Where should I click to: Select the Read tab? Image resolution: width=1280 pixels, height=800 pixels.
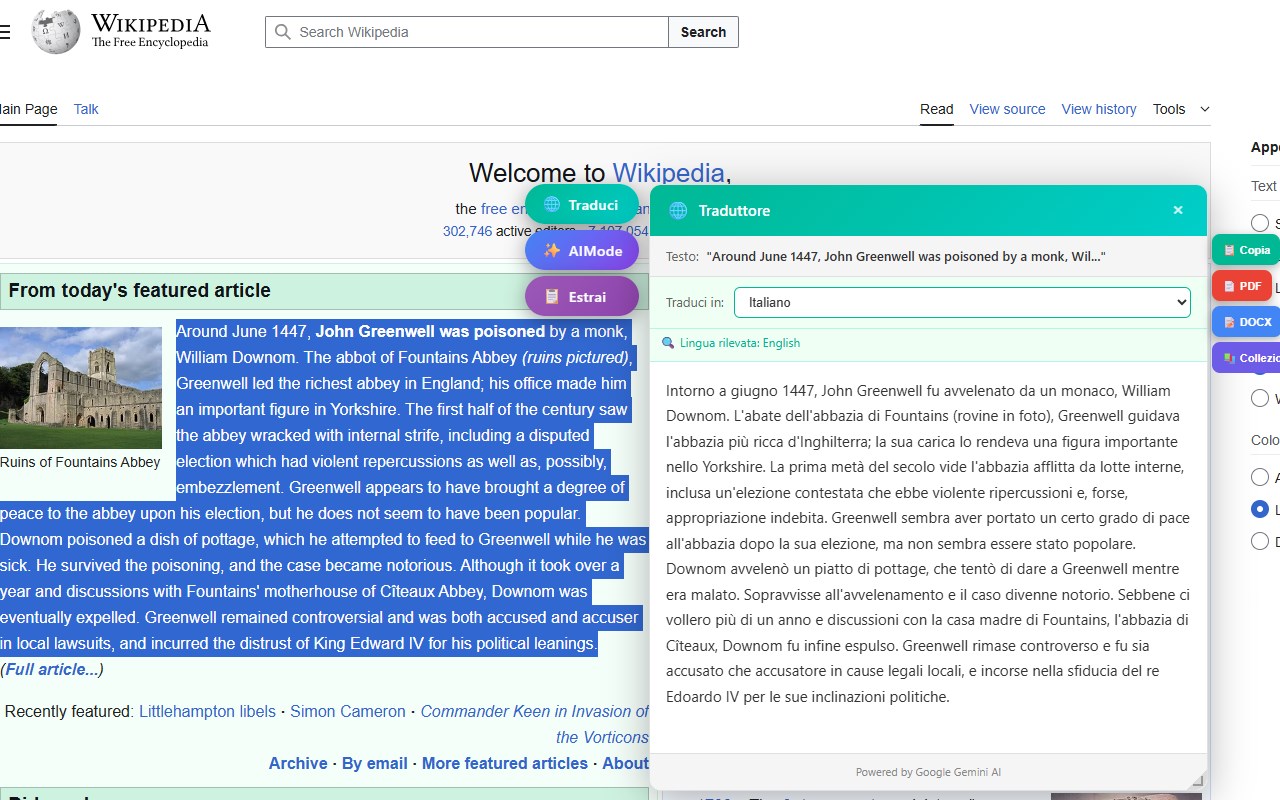pos(937,109)
